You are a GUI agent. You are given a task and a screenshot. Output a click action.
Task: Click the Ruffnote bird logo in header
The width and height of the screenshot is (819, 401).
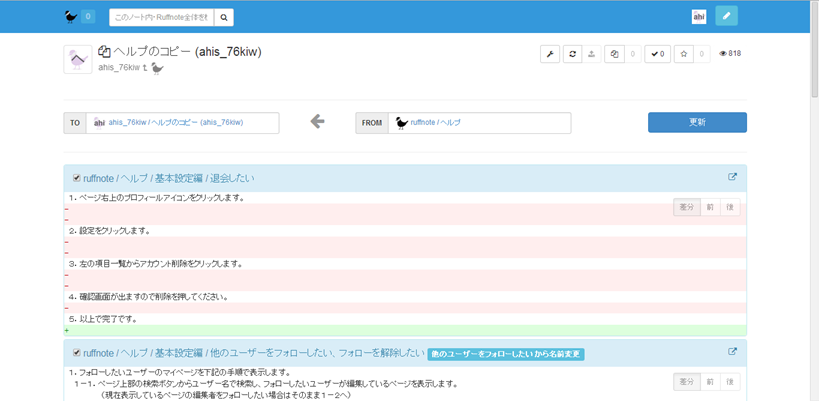(x=70, y=16)
